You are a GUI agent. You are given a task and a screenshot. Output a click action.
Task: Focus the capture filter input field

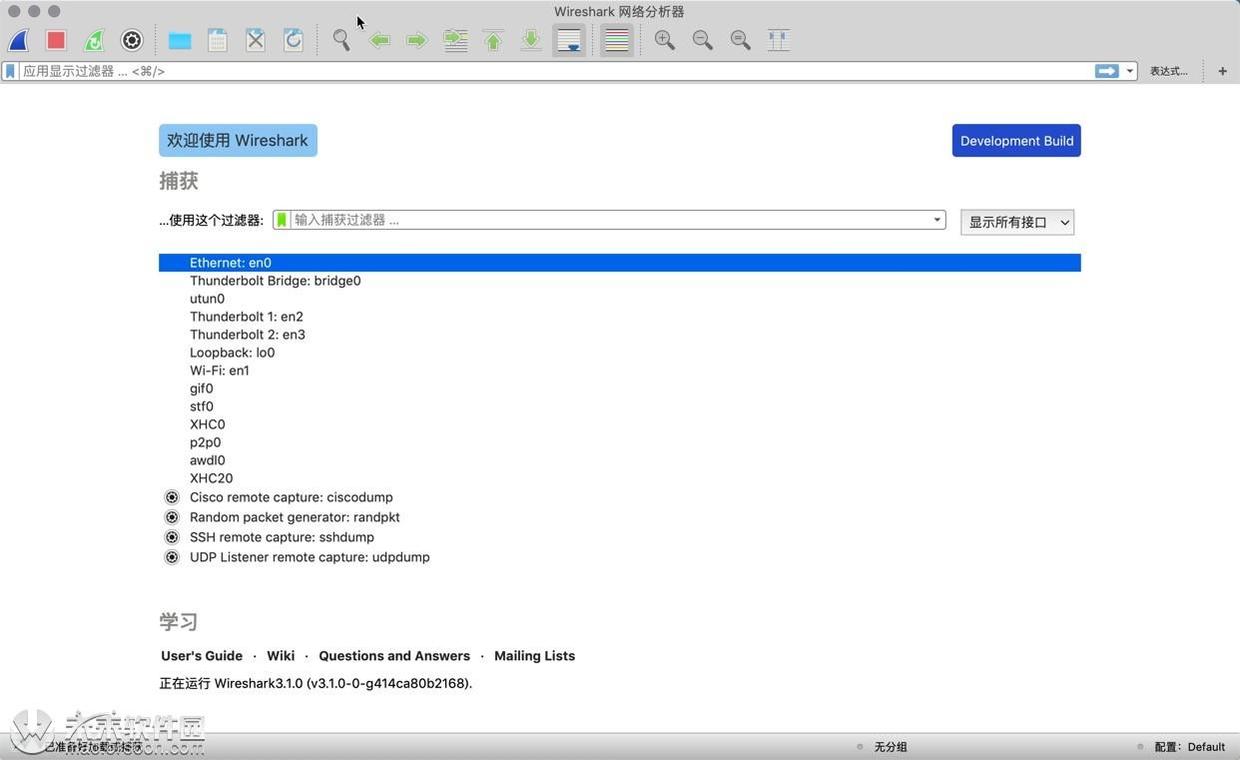pos(611,220)
